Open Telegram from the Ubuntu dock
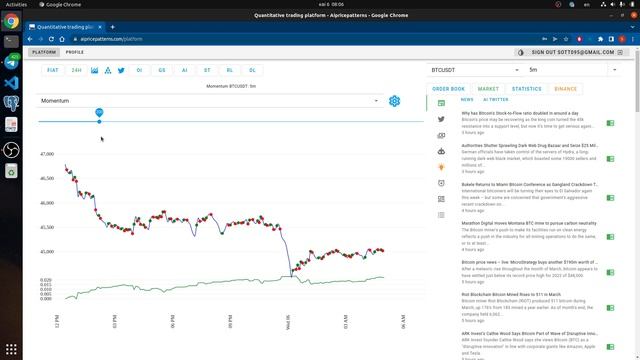 click(11, 62)
